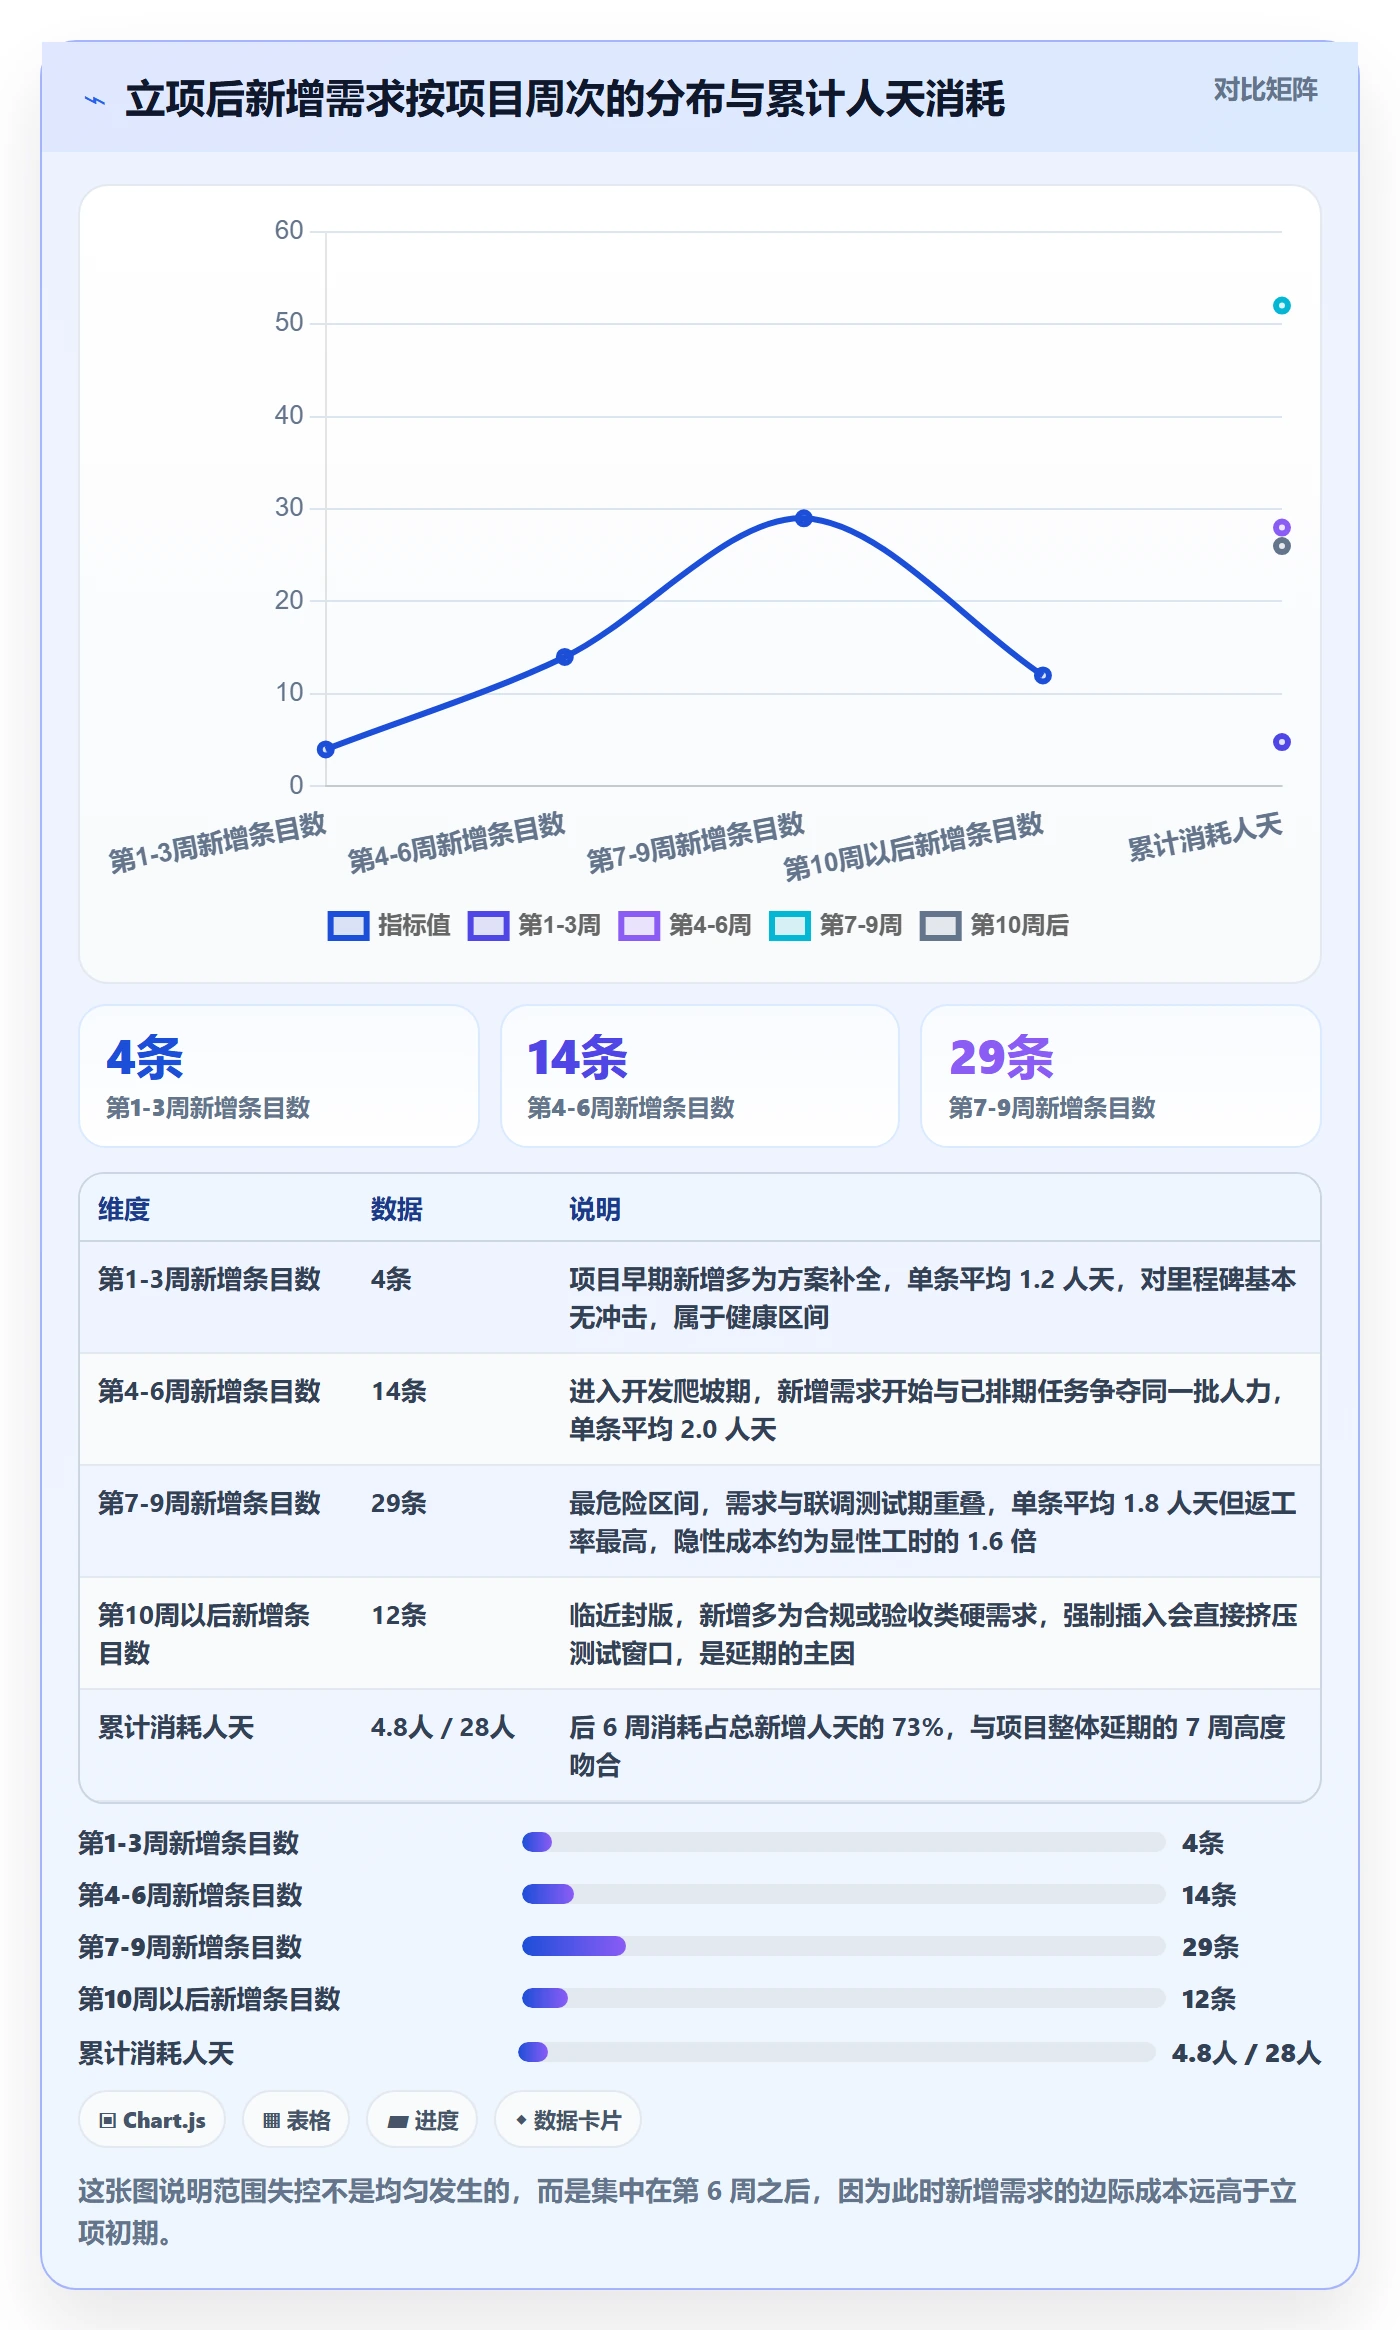This screenshot has width=1400, height=2330.
Task: Click progress bar for 累计消耗人天
Action: click(837, 2052)
